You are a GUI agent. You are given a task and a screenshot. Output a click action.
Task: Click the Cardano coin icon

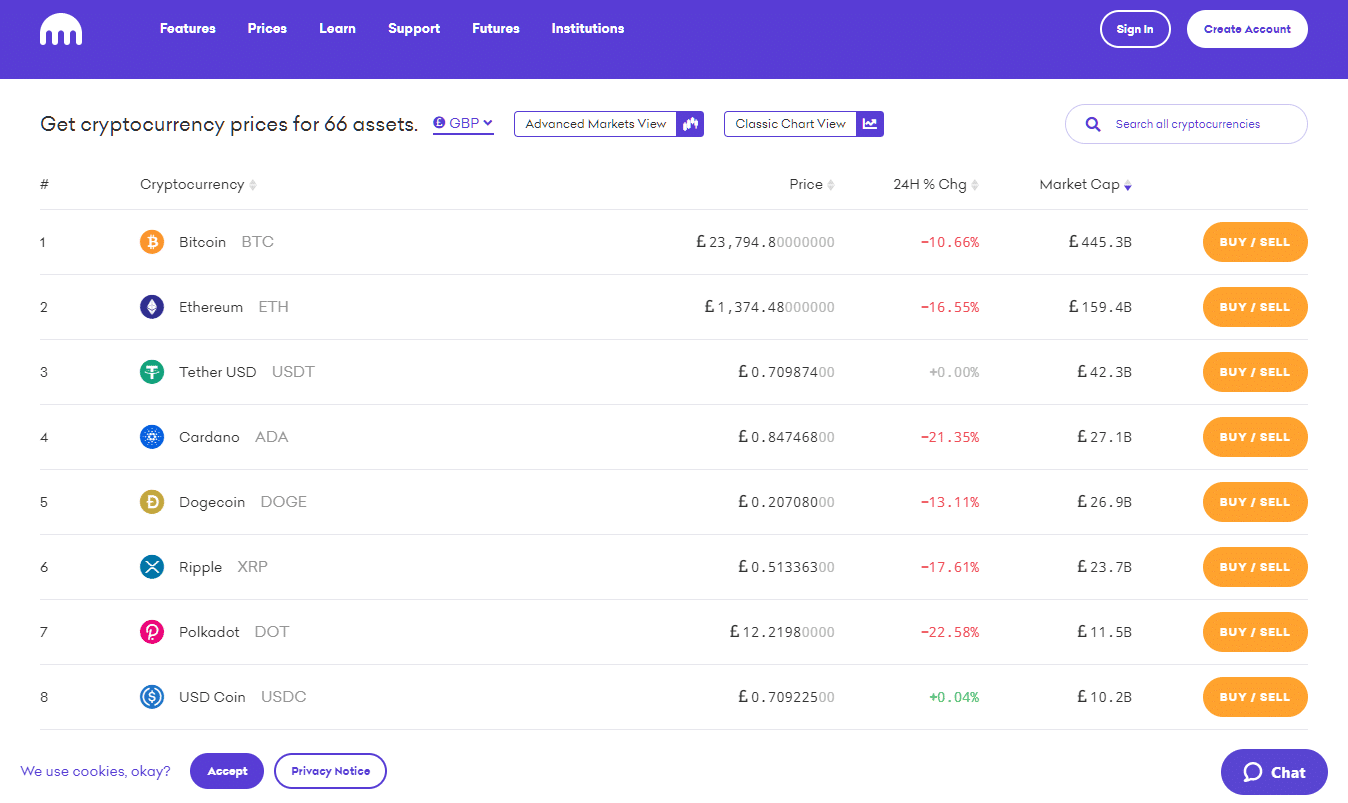pyautogui.click(x=152, y=437)
